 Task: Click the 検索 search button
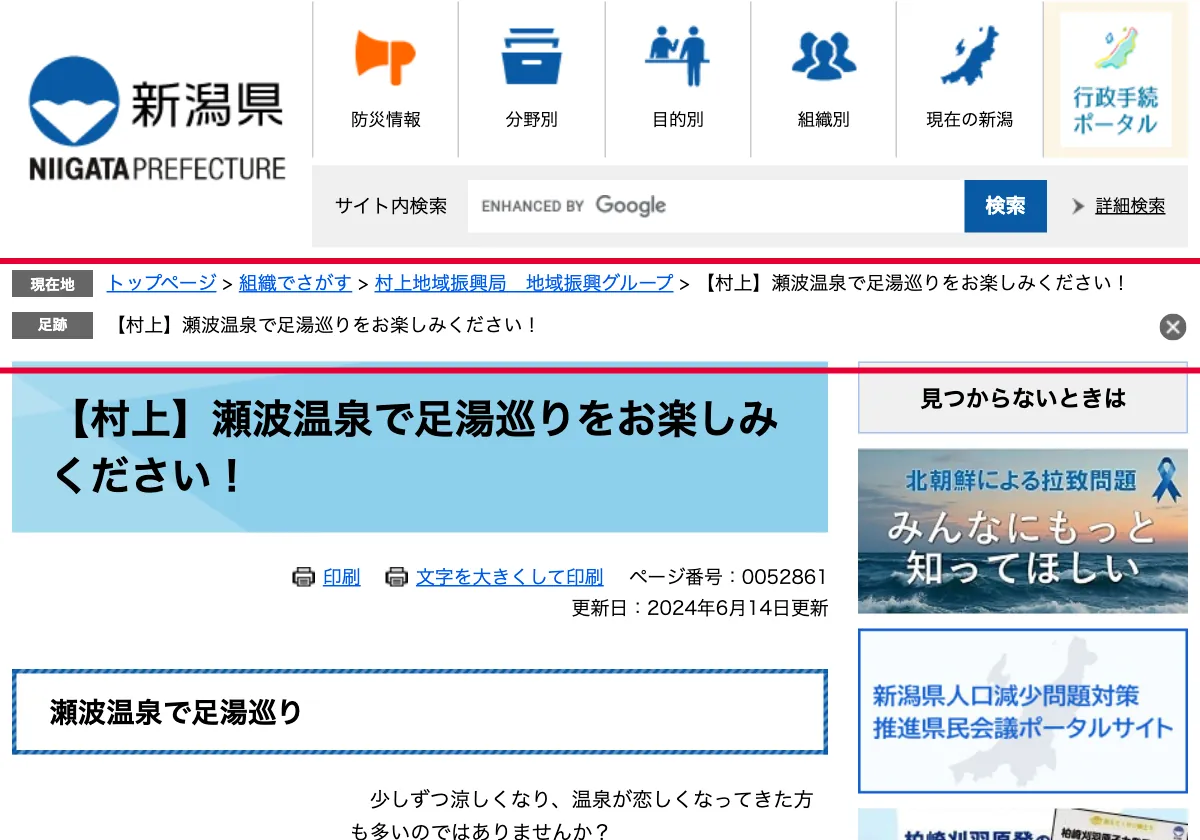click(1005, 206)
